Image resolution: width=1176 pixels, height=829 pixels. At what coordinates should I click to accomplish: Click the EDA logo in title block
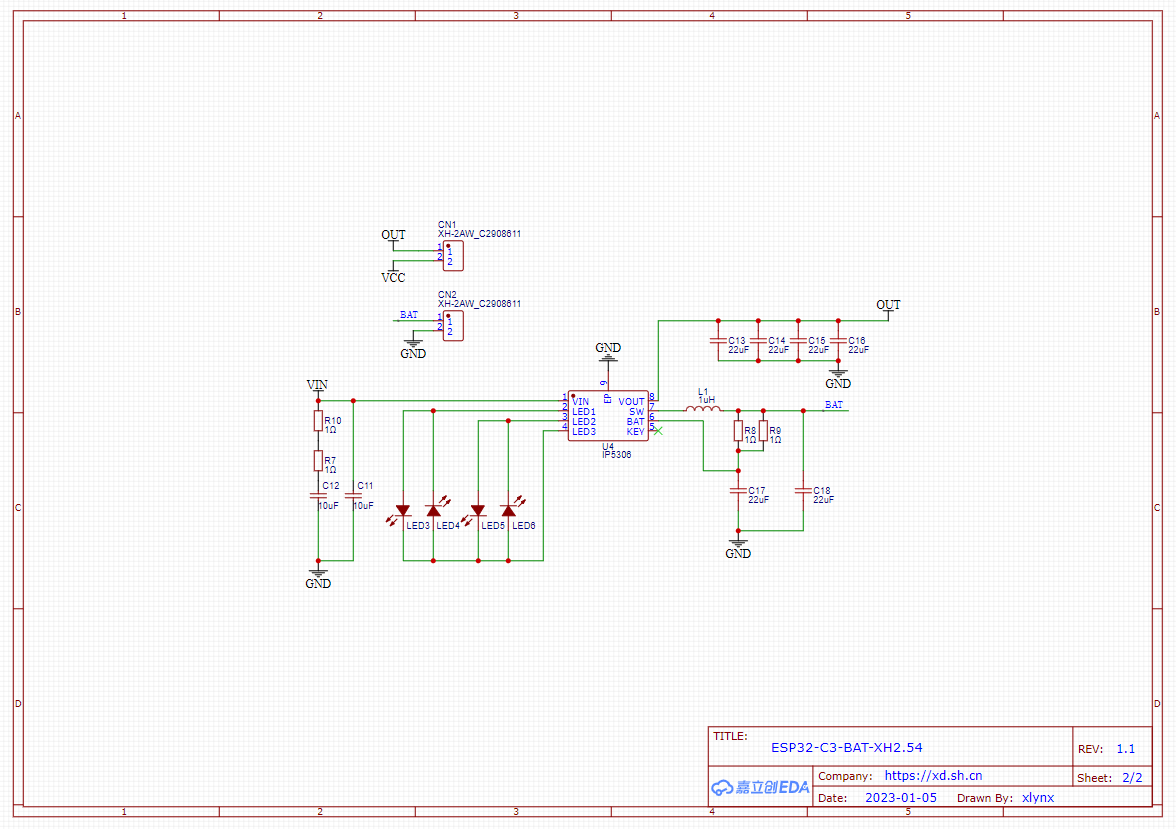pos(760,787)
